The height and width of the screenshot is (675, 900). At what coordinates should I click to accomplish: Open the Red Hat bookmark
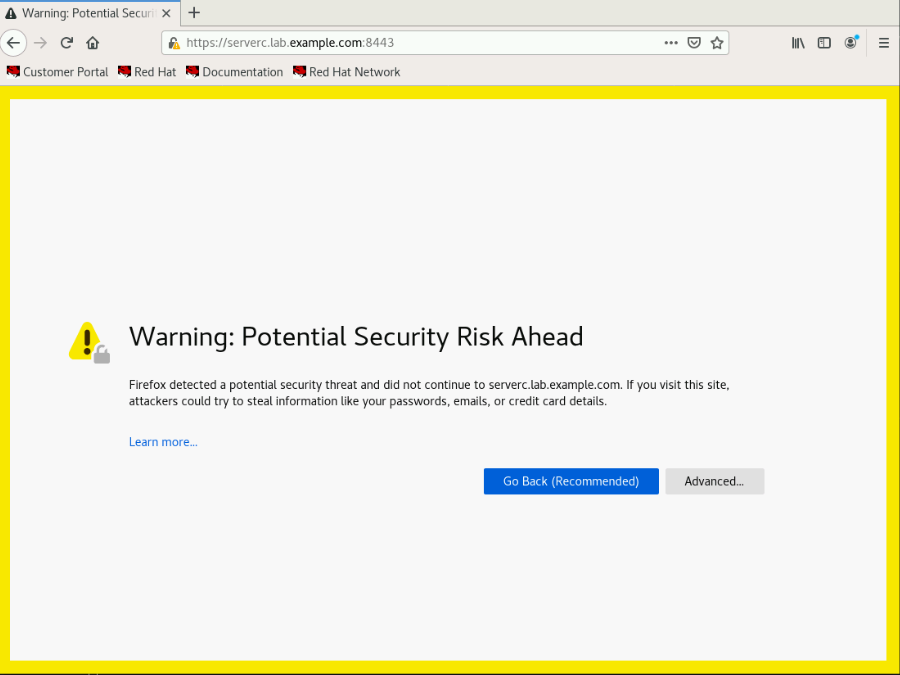coord(147,72)
